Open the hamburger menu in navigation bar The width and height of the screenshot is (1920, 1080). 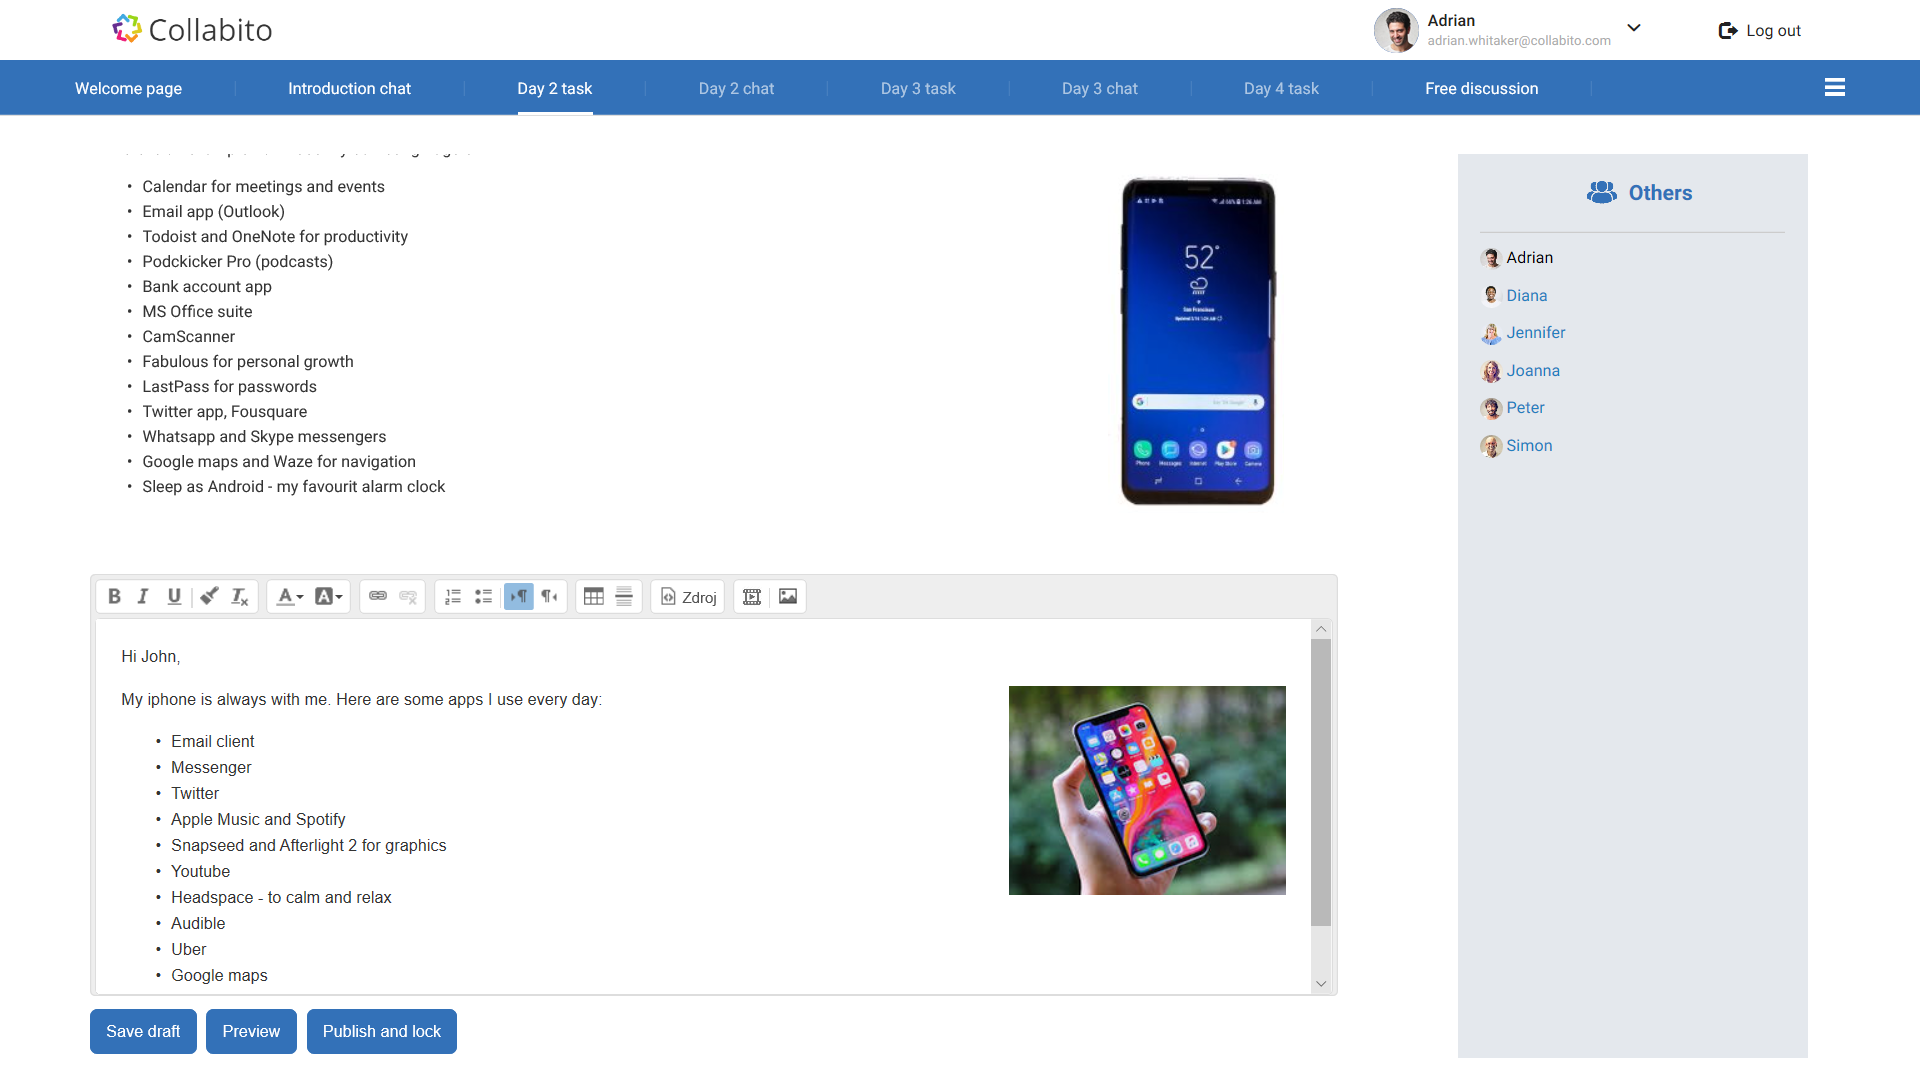(x=1834, y=88)
